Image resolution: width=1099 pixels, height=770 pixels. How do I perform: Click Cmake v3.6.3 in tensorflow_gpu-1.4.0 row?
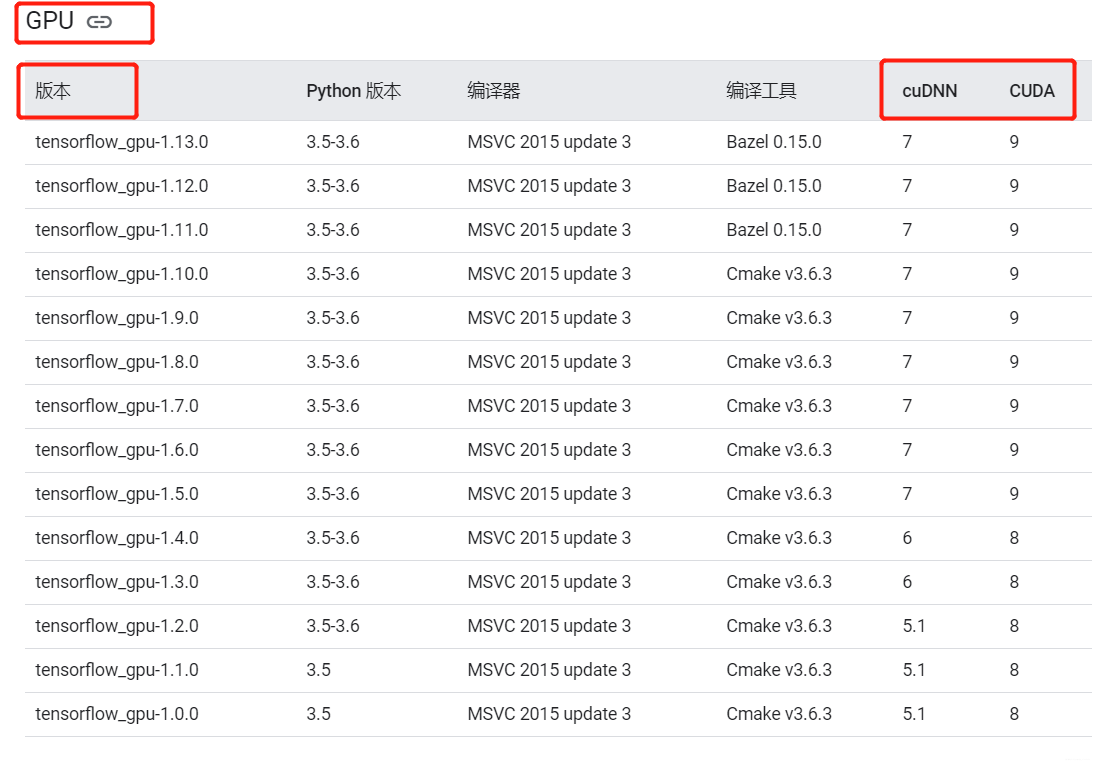[779, 538]
